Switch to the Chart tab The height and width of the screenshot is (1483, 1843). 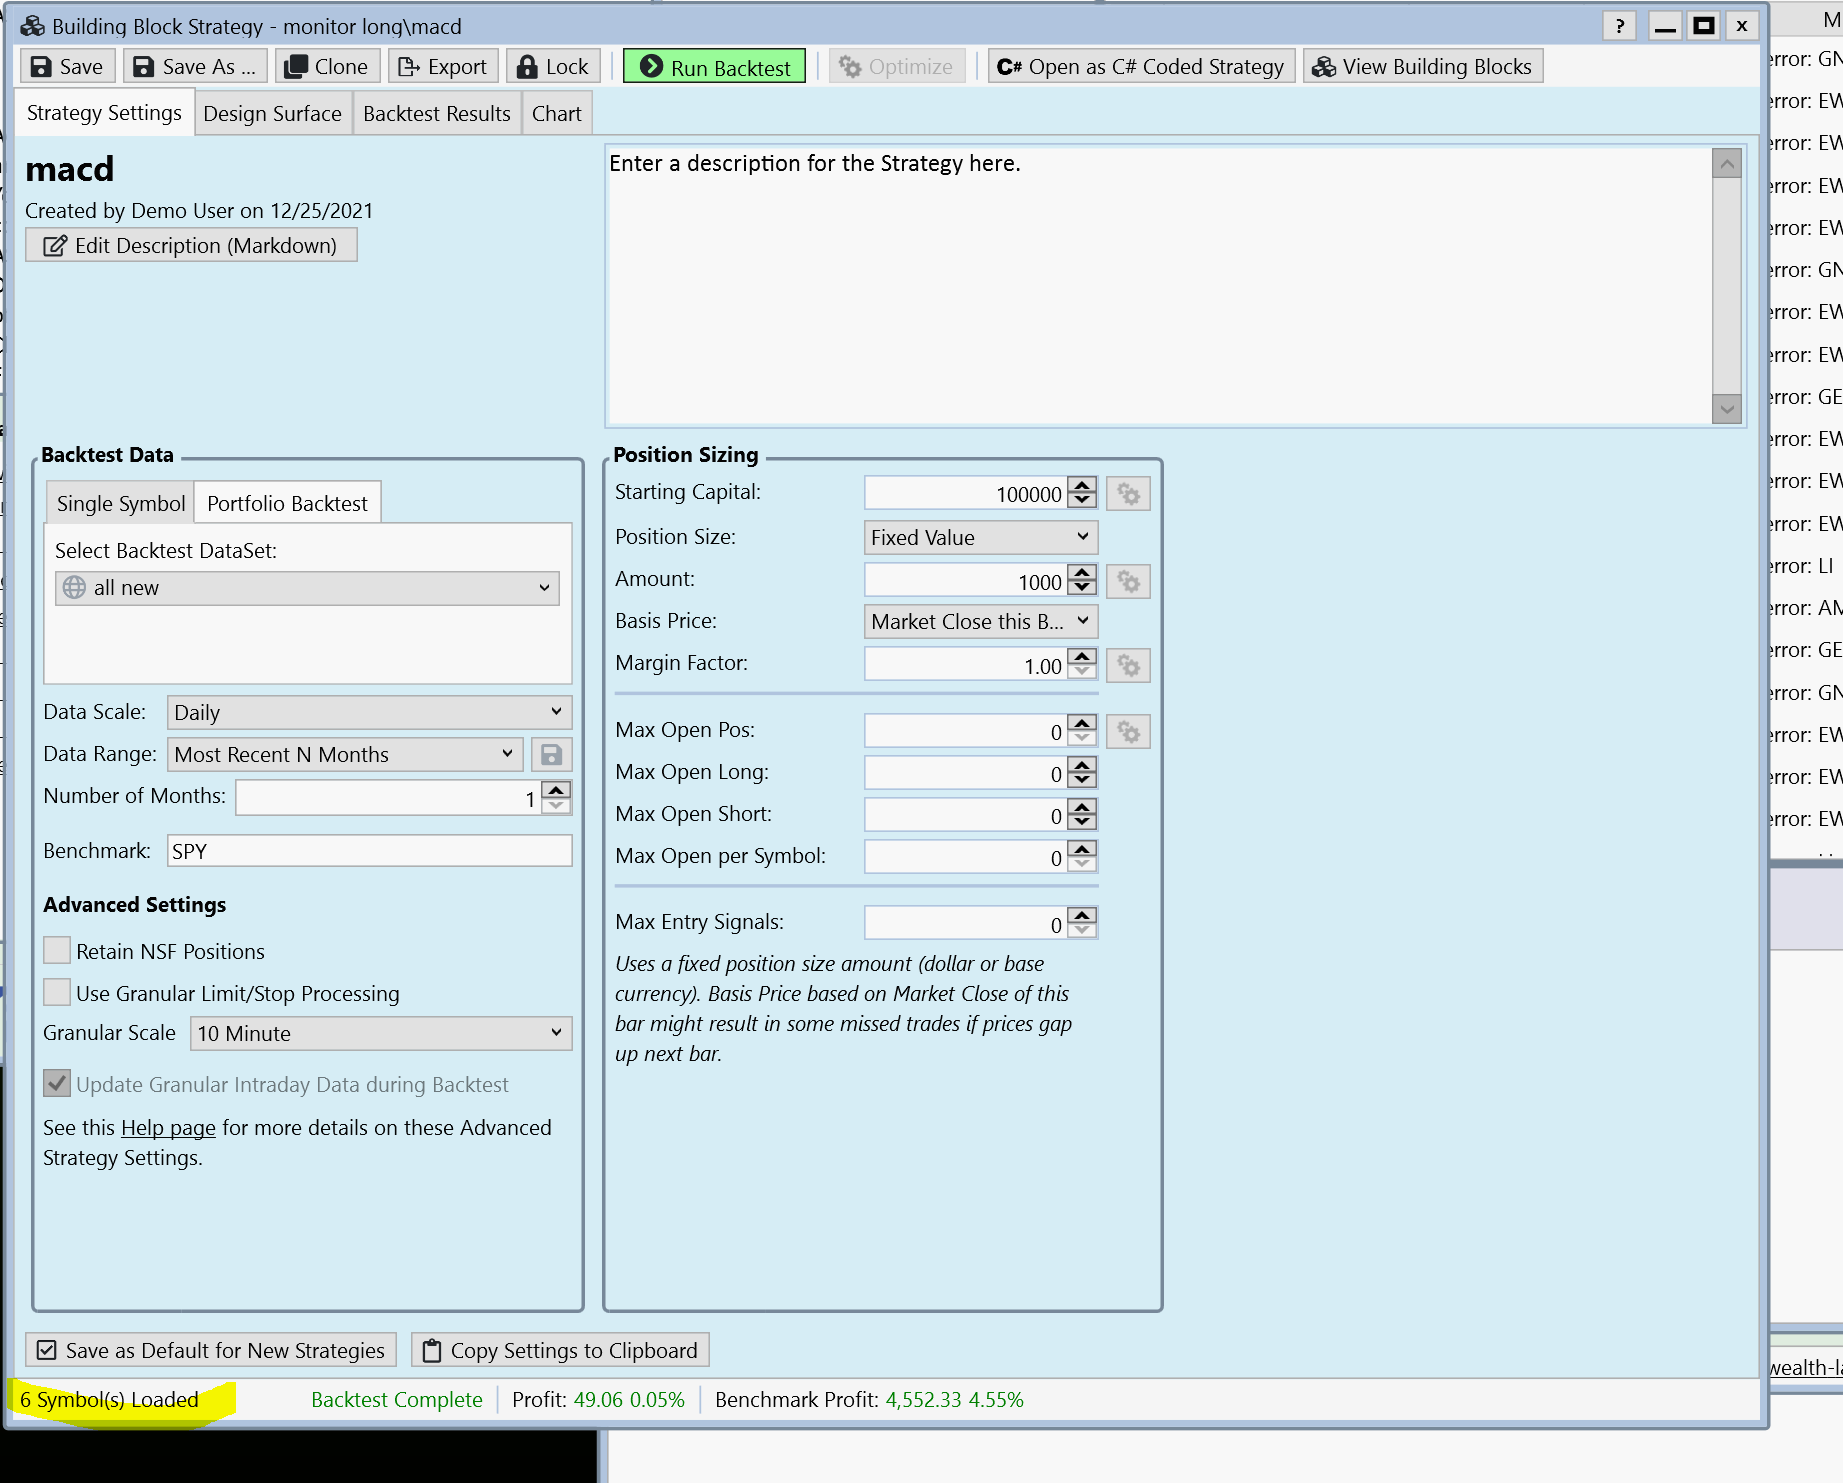coord(557,114)
